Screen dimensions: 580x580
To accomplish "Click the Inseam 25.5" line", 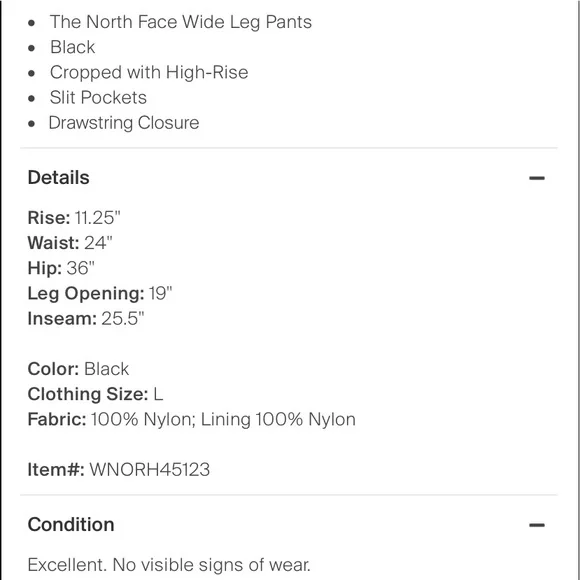I will 86,318.
